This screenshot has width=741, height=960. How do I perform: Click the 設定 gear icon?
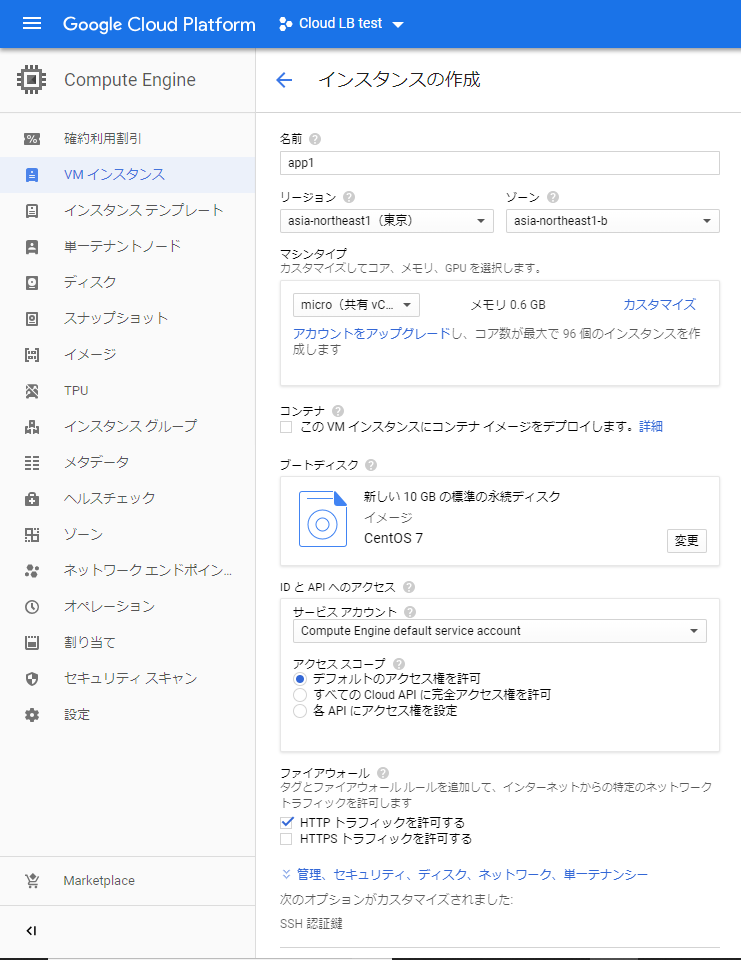[x=32, y=714]
